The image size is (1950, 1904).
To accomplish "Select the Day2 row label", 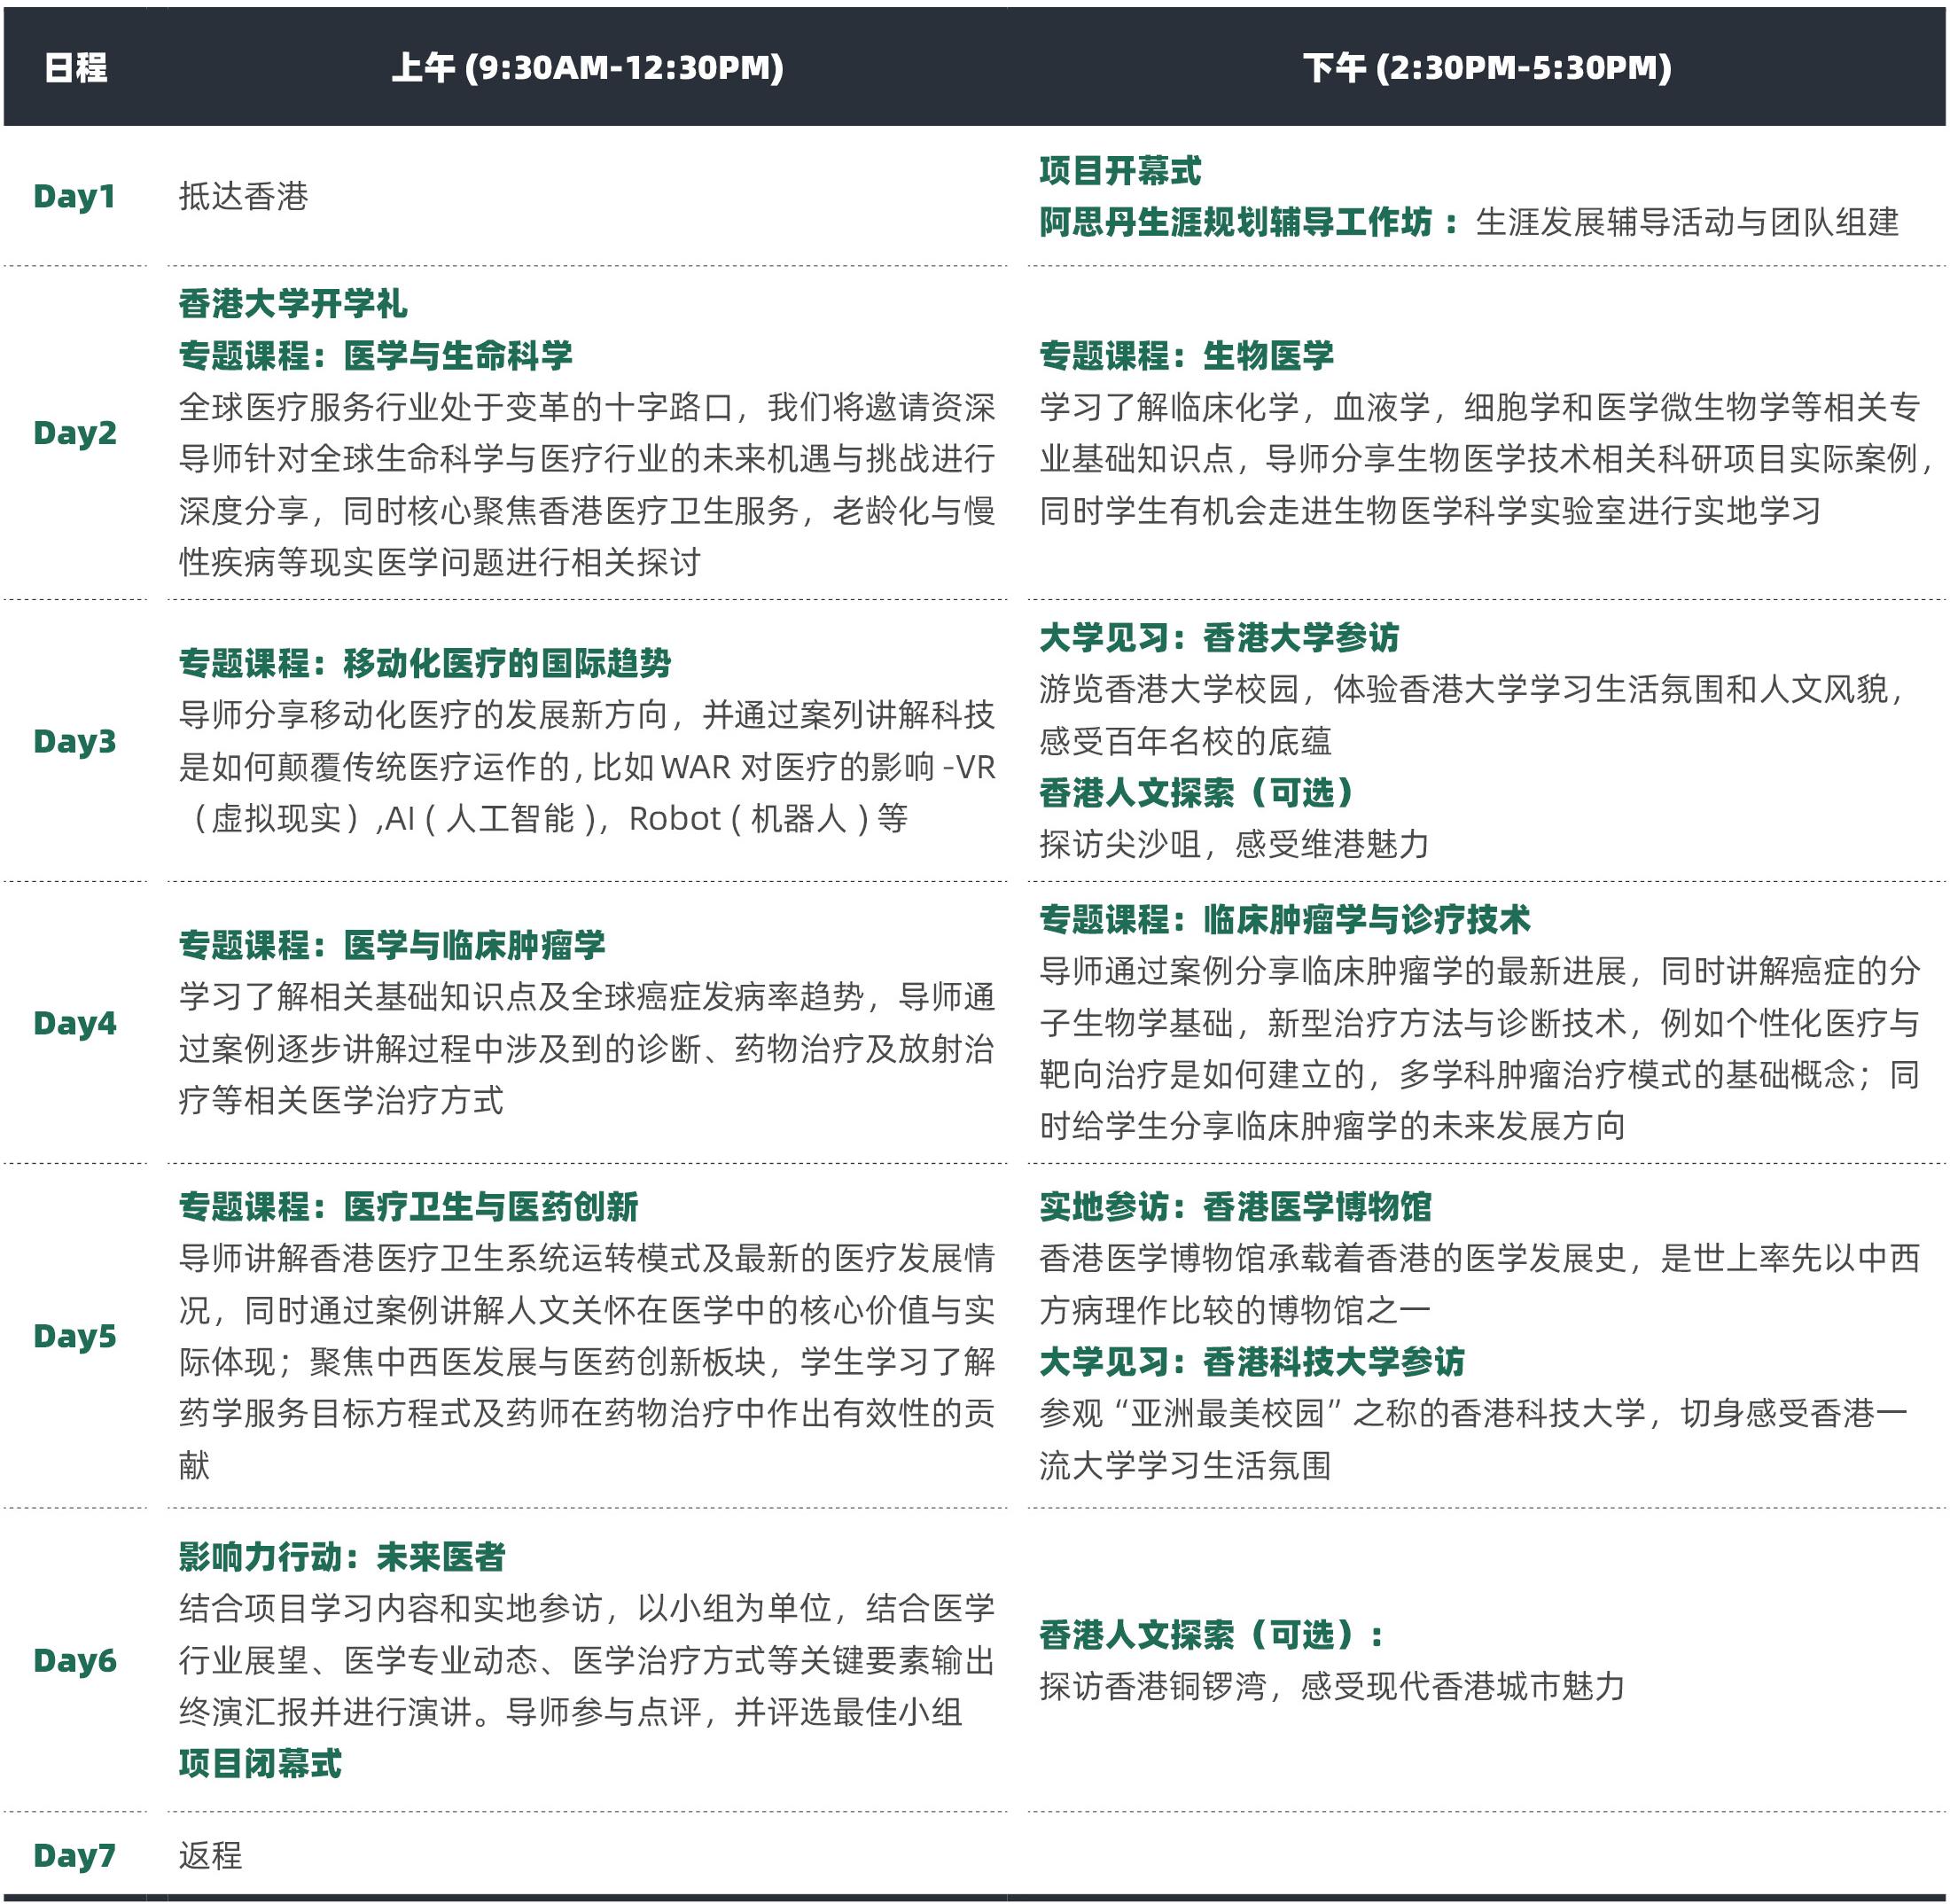I will click(75, 433).
